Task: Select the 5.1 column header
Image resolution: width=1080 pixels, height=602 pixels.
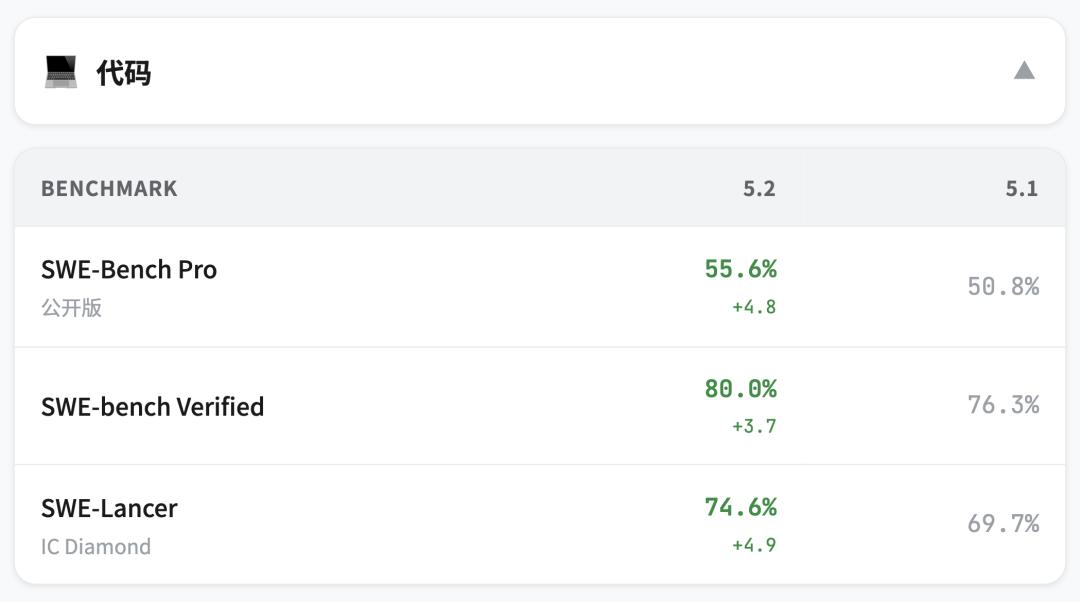Action: (x=1021, y=189)
